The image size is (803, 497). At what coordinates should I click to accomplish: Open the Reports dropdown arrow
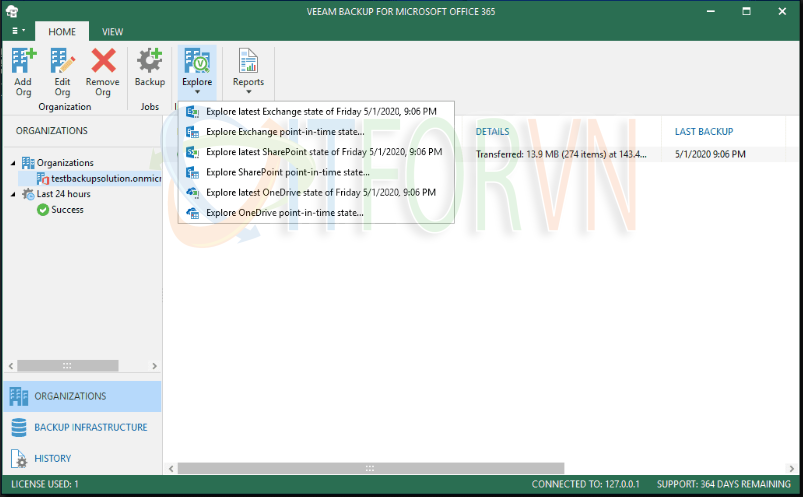(x=248, y=92)
